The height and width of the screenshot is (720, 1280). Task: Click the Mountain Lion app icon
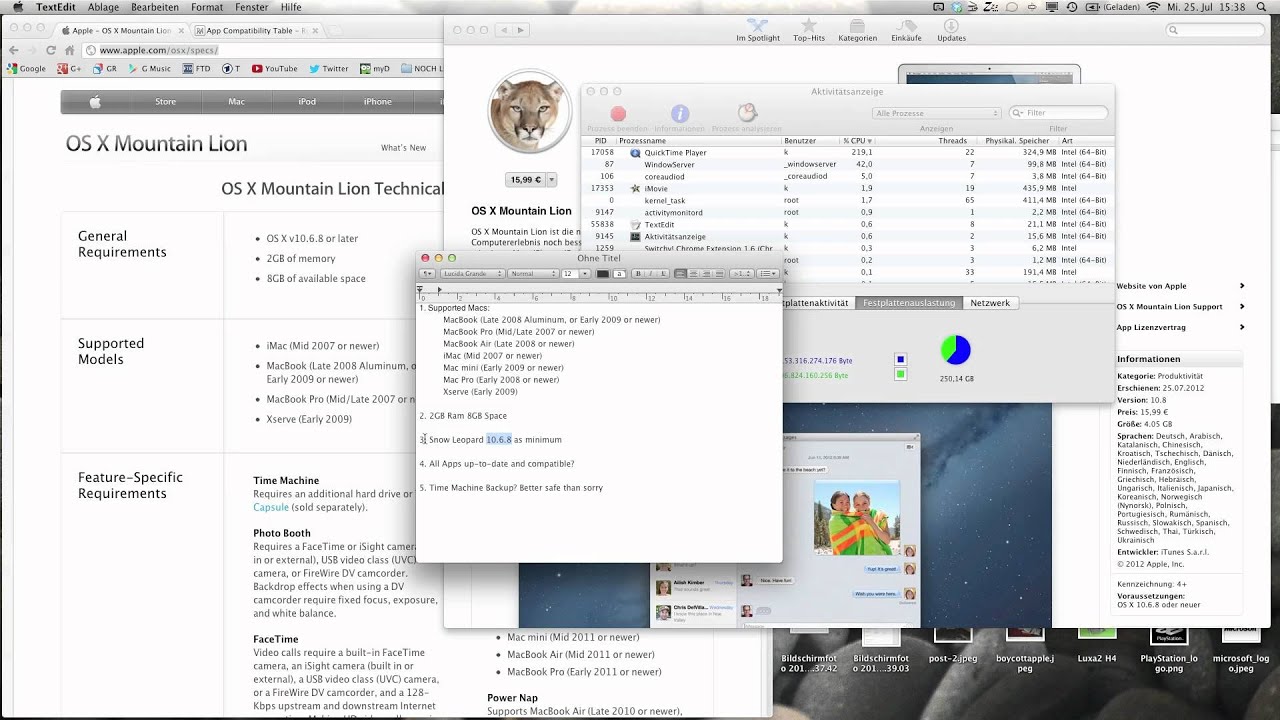(530, 112)
